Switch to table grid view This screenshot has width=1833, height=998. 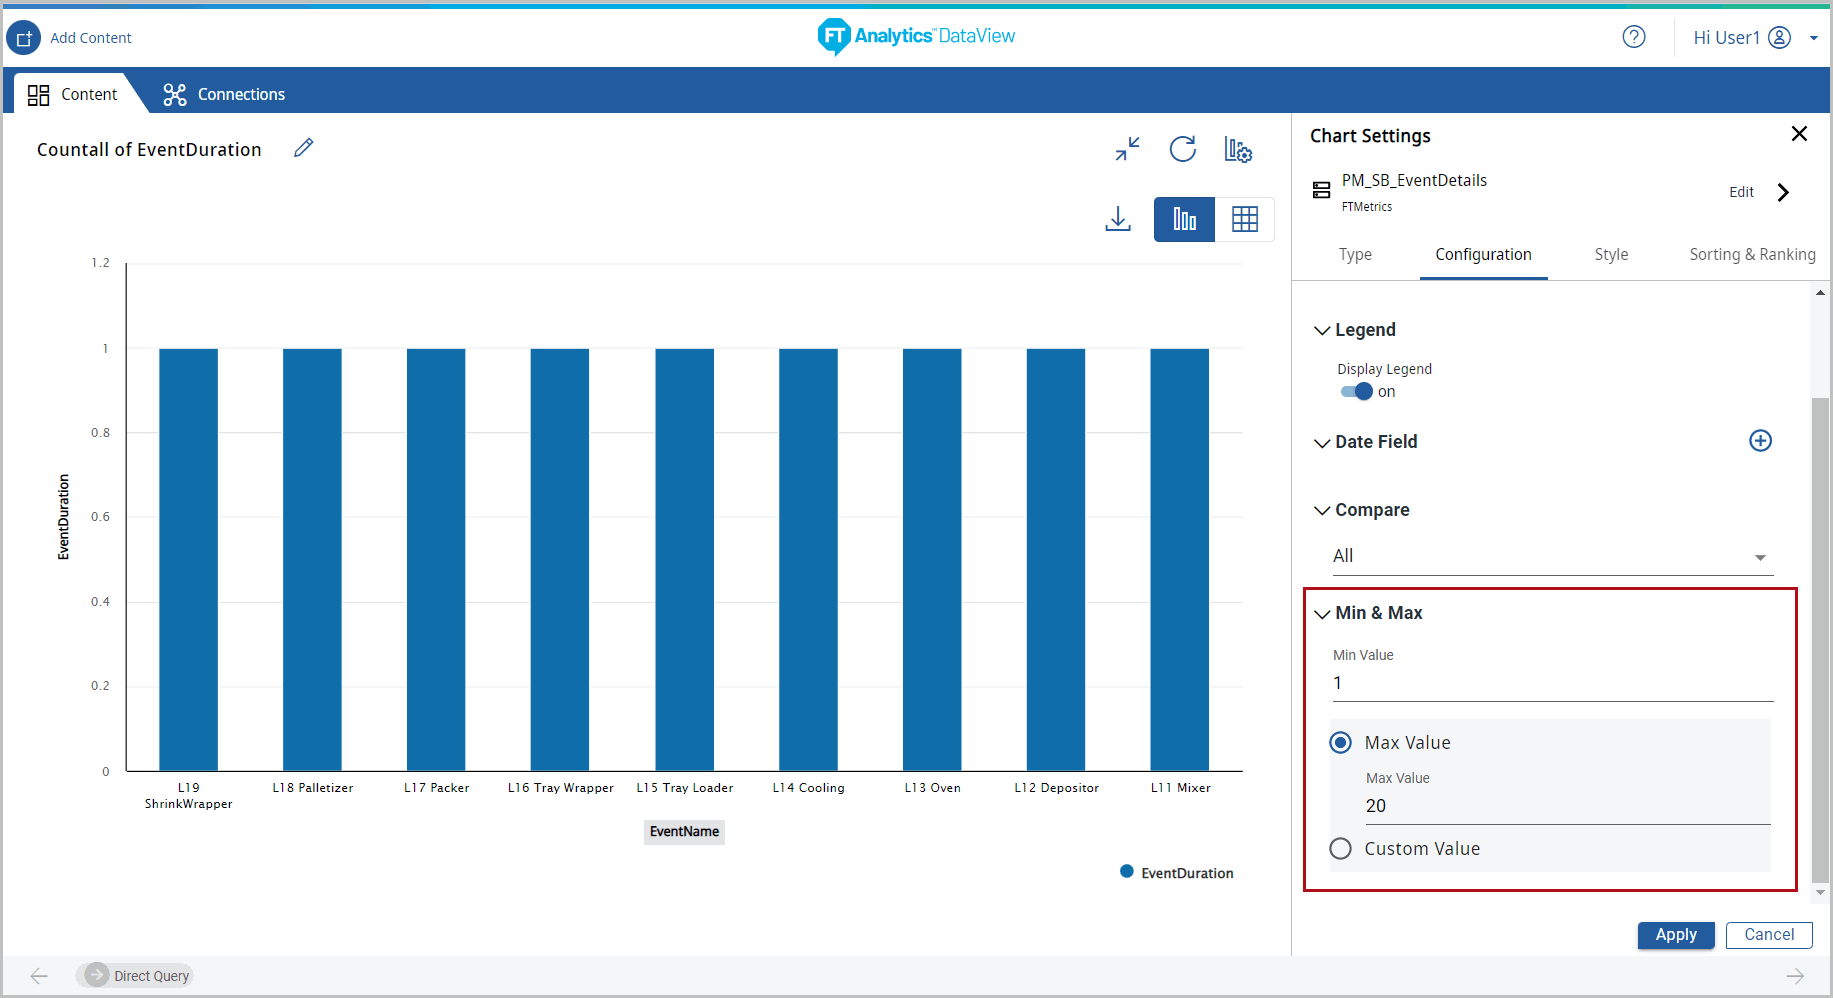(x=1244, y=219)
